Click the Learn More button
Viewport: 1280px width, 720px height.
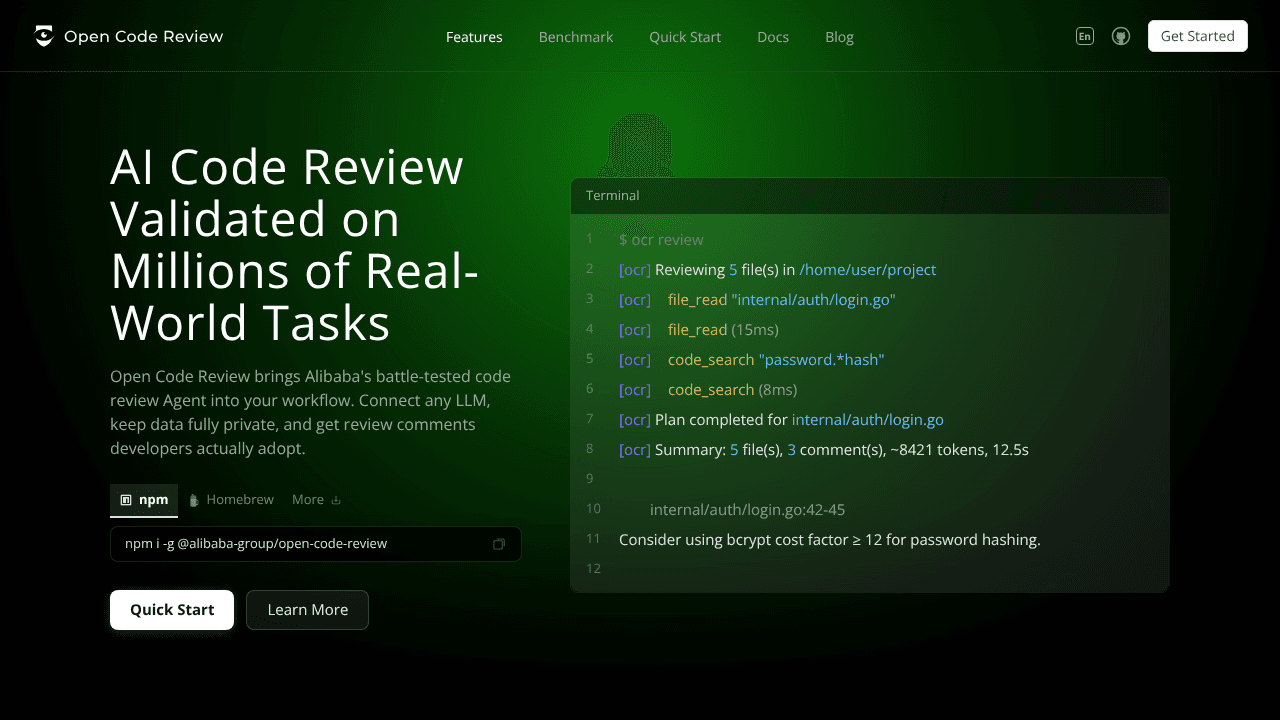(x=308, y=610)
